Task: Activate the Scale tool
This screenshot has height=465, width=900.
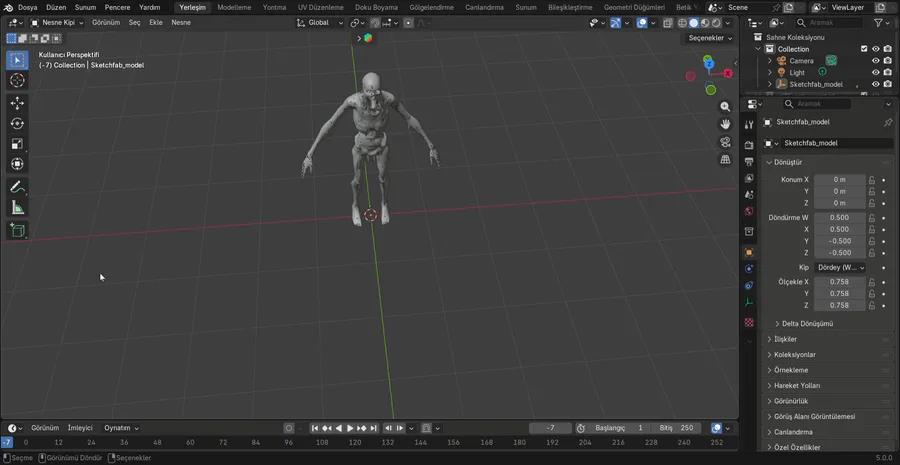Action: click(17, 144)
